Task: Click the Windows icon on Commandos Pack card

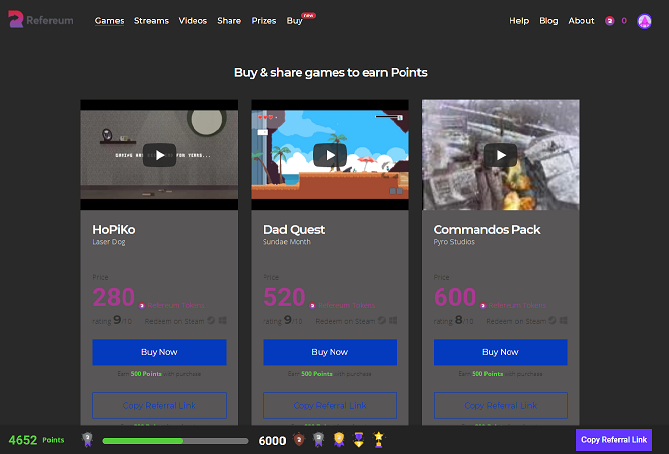Action: (564, 320)
